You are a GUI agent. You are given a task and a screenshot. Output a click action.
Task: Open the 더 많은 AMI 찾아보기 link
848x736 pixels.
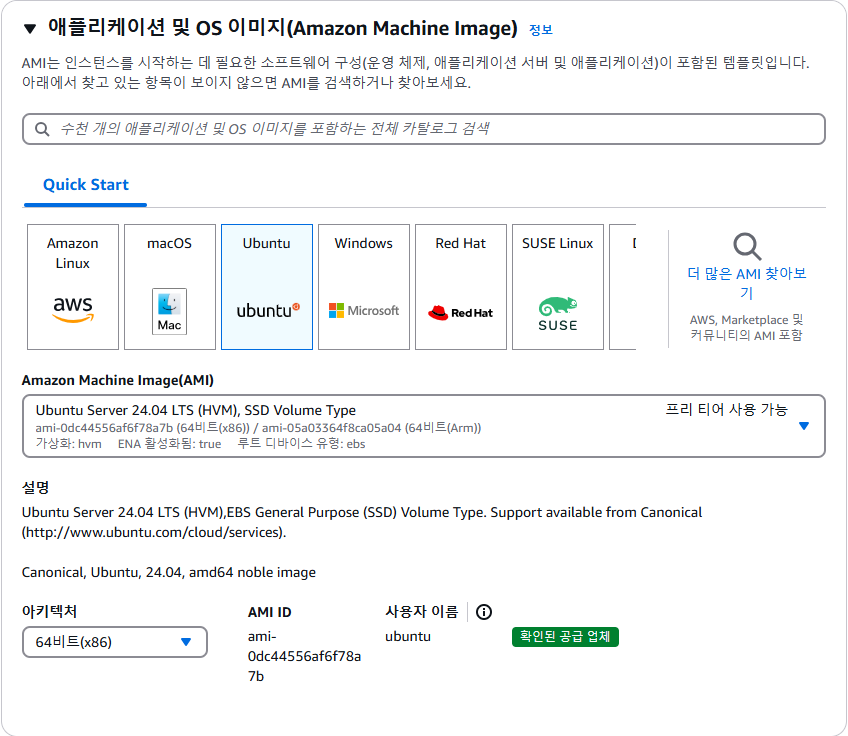(747, 283)
